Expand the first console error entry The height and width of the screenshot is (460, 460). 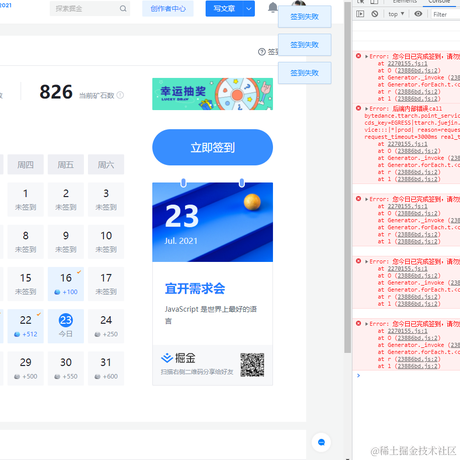[366, 56]
